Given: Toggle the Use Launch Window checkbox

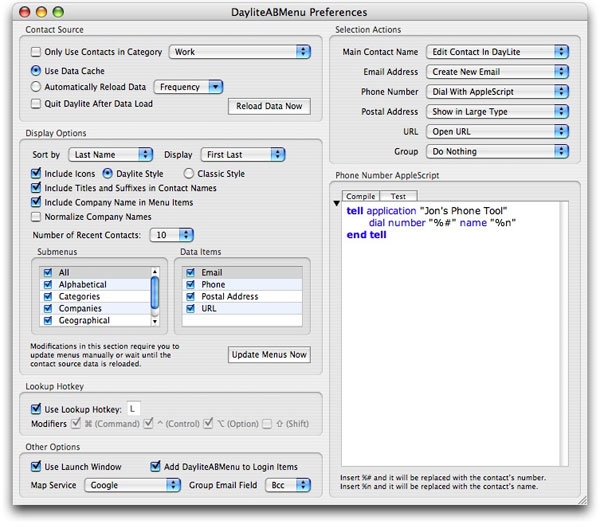Looking at the screenshot, I should [x=36, y=466].
